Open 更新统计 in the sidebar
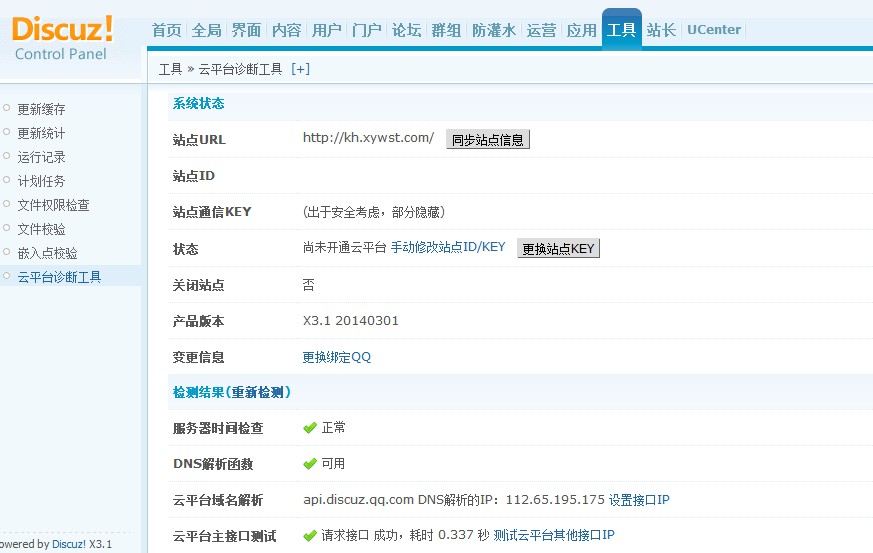This screenshot has height=553, width=873. coord(41,133)
